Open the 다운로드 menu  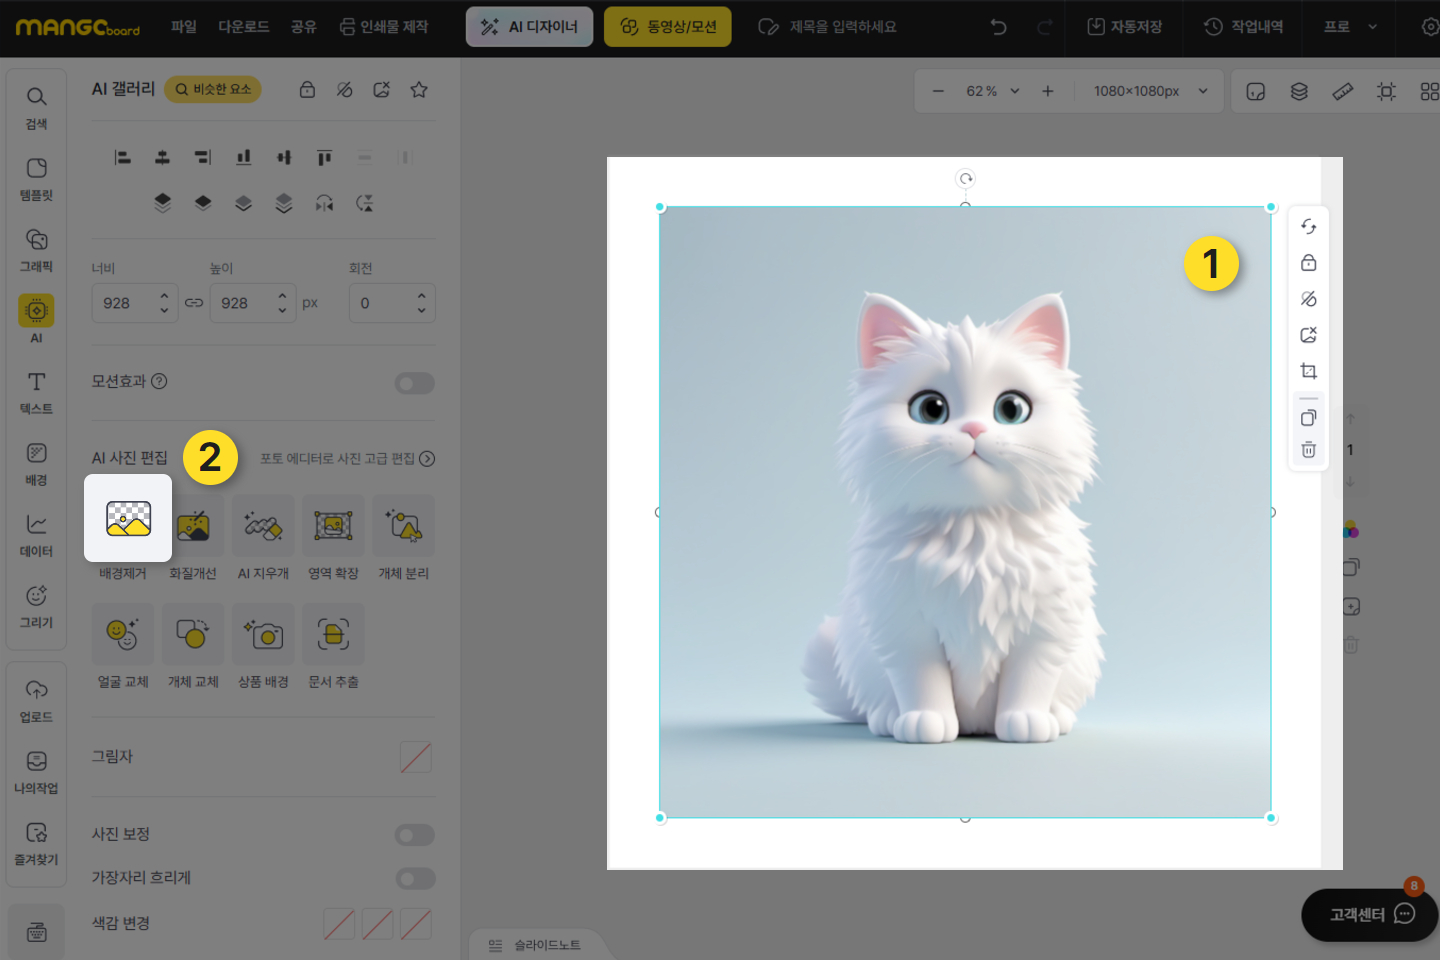coord(244,27)
